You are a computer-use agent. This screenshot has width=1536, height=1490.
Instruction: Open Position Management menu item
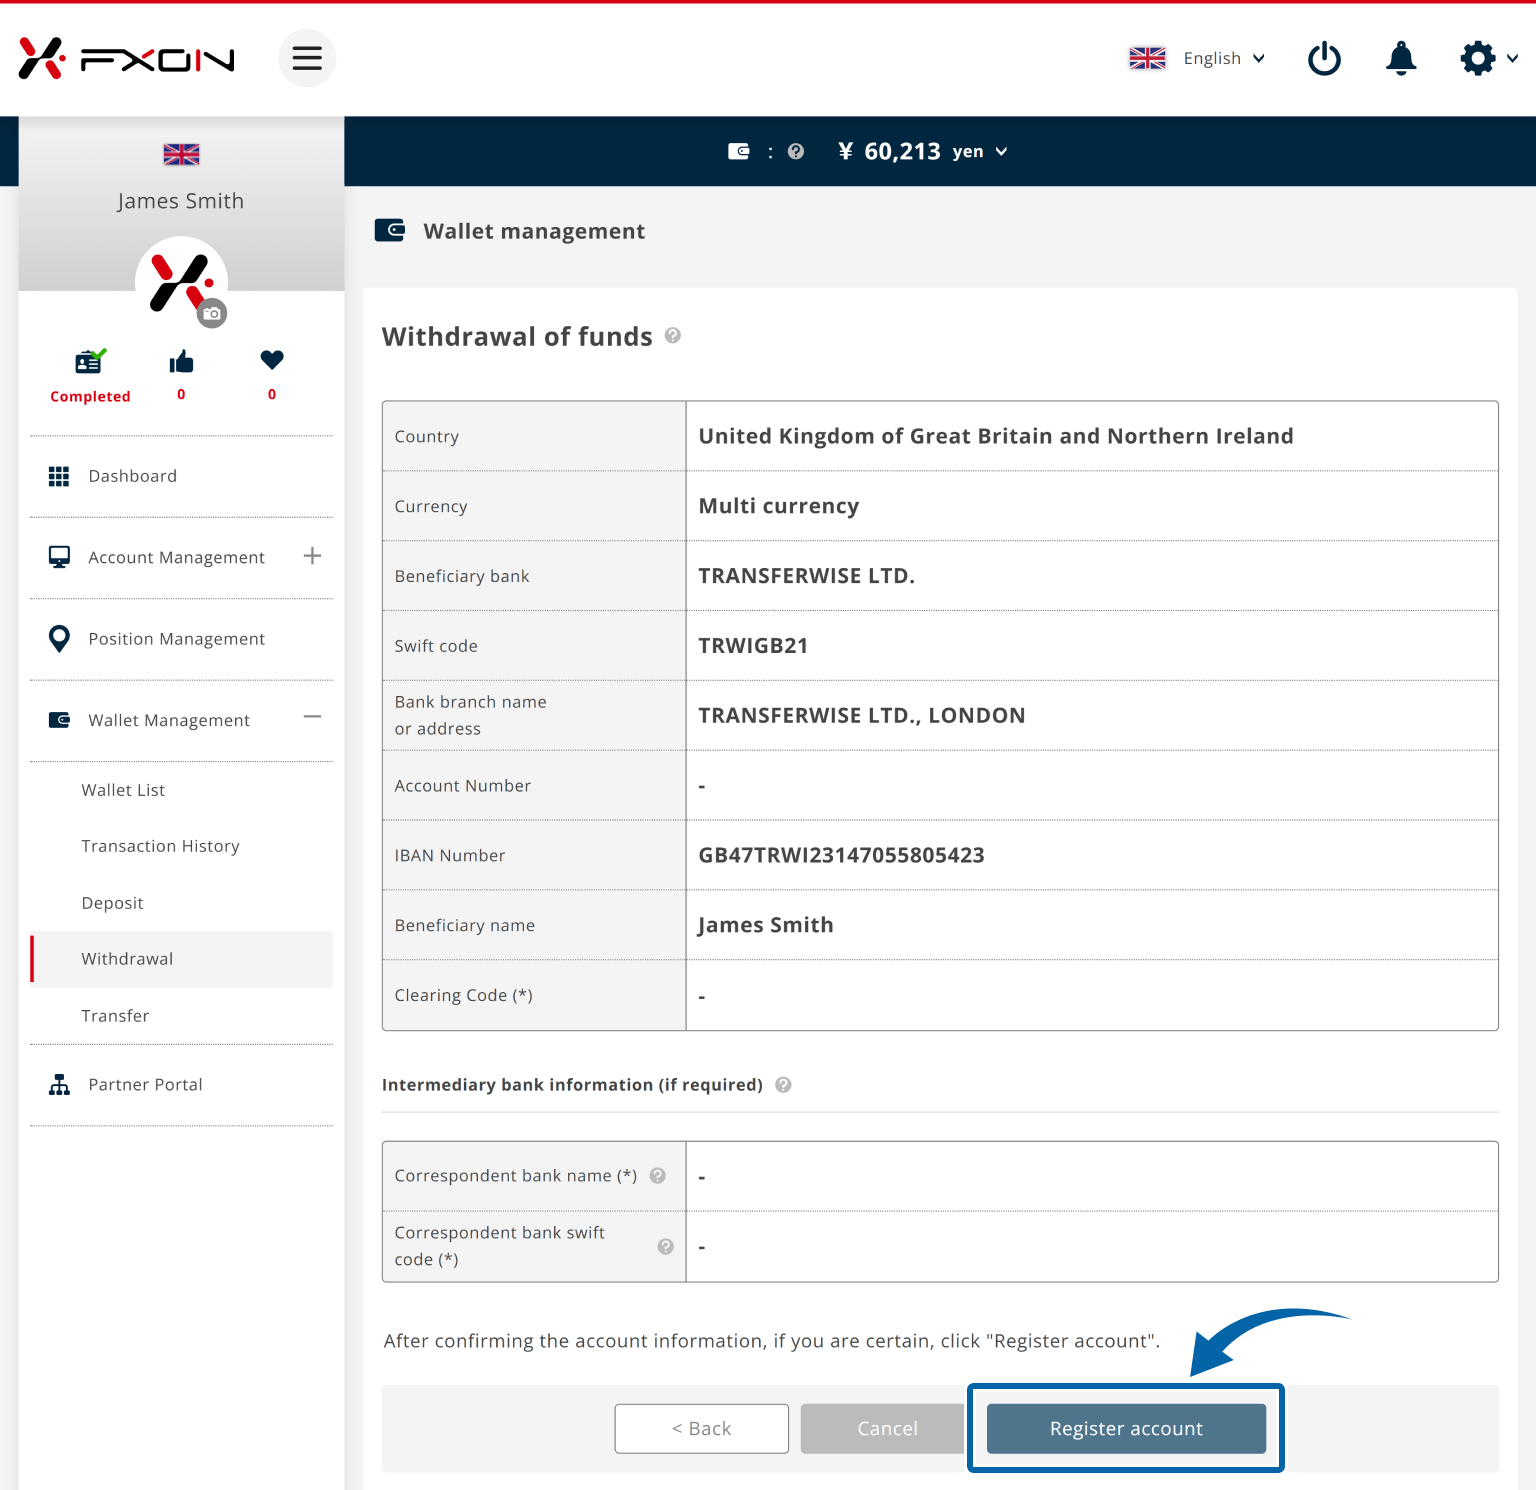pos(176,639)
